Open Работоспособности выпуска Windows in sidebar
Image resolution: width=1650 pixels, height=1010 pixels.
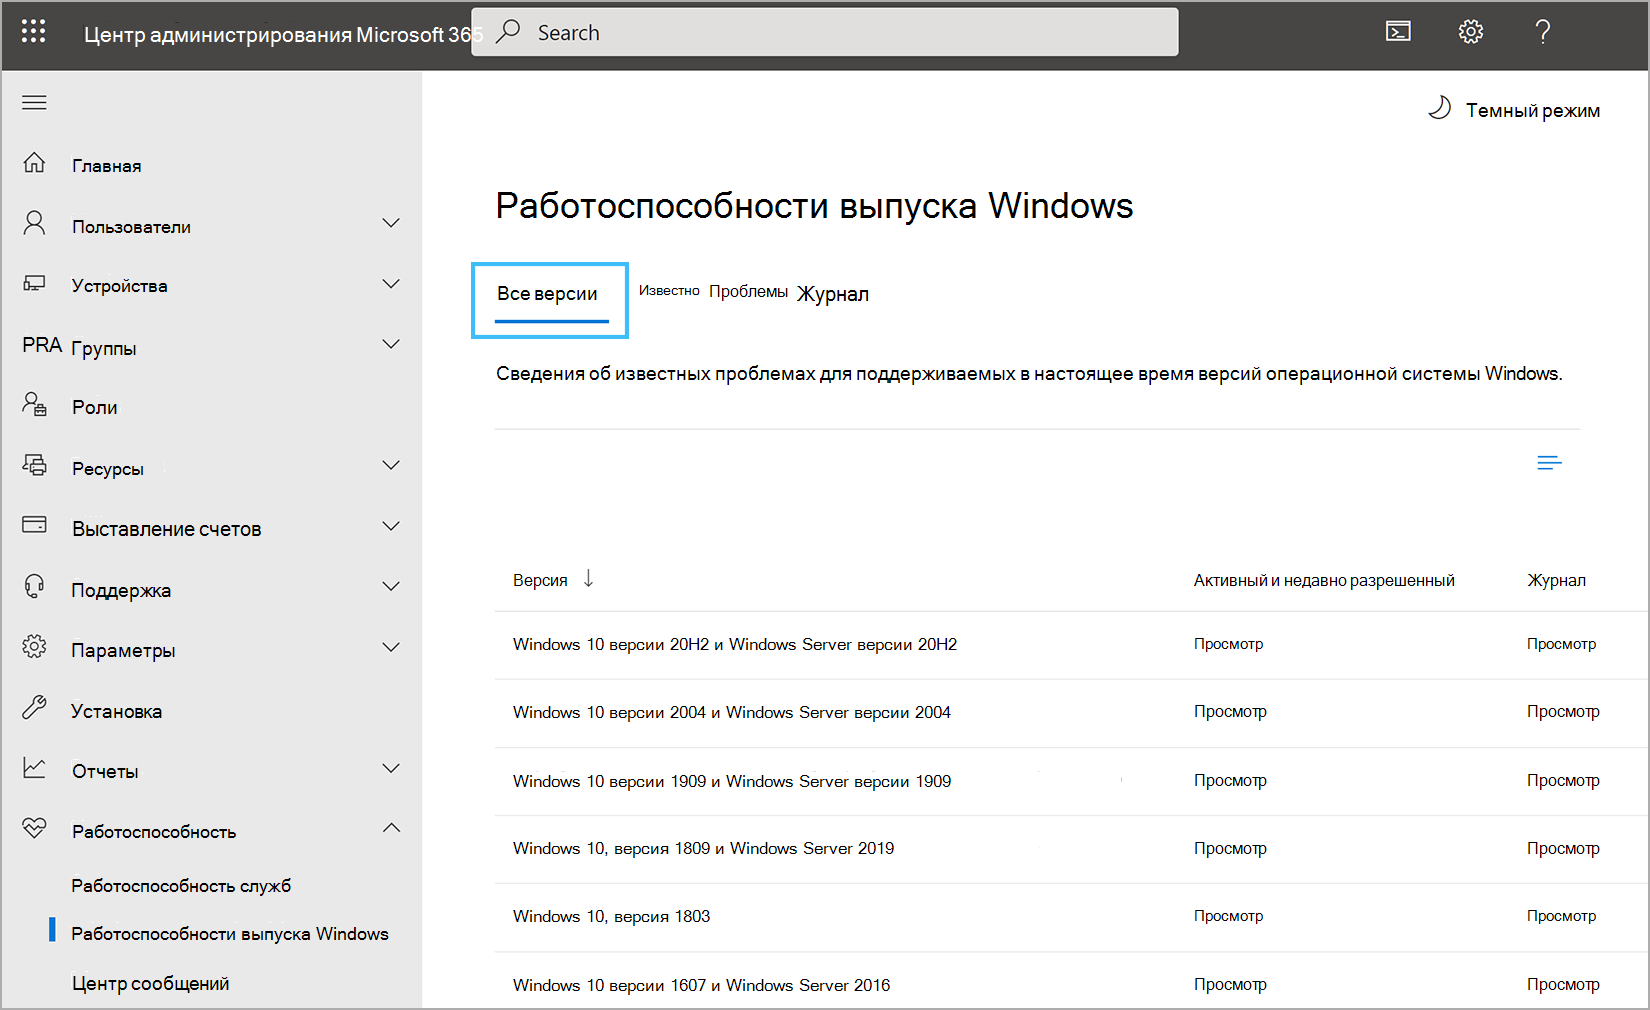[230, 934]
